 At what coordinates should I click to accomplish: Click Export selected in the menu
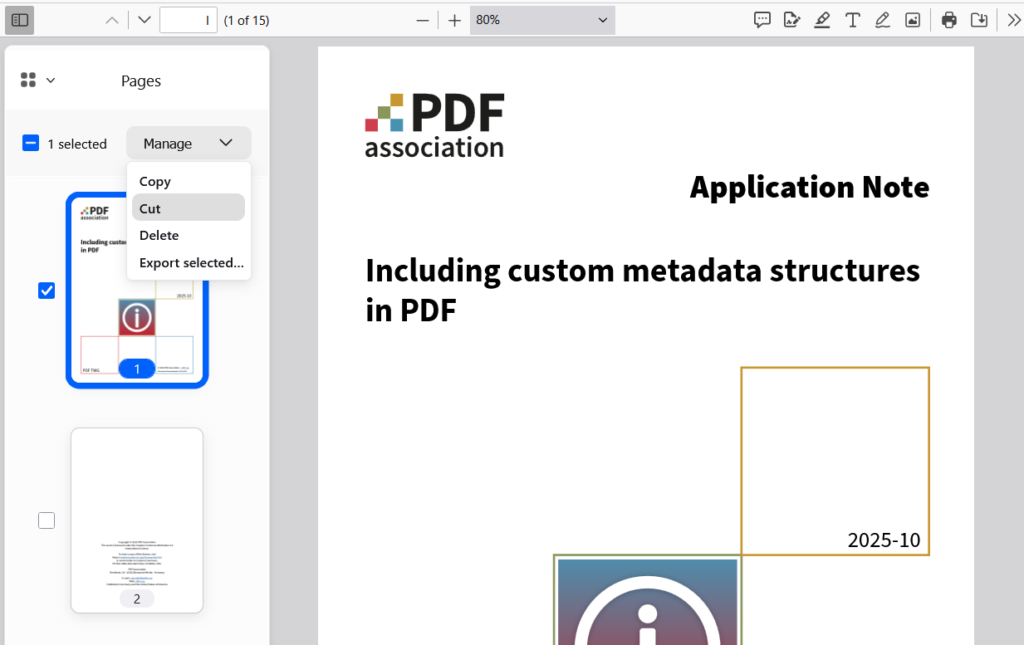(190, 262)
